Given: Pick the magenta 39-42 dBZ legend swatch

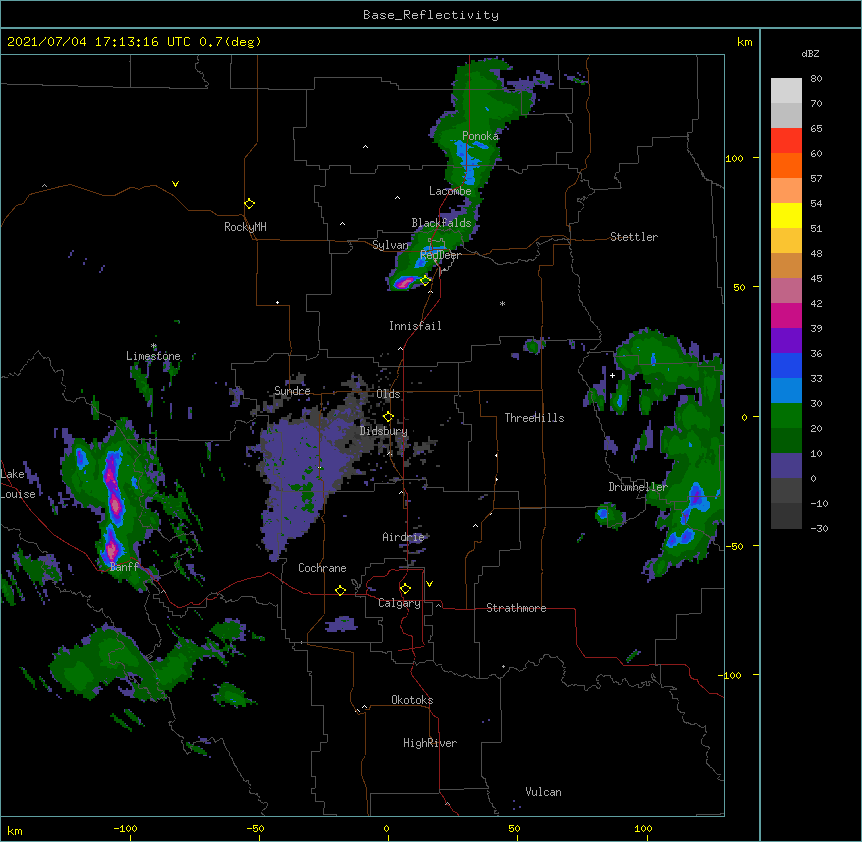Looking at the screenshot, I should (x=786, y=315).
